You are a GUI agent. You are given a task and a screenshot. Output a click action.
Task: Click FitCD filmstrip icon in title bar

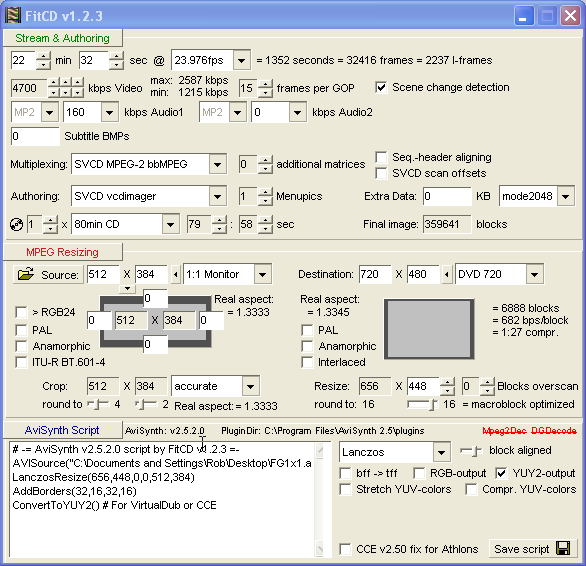(x=13, y=15)
